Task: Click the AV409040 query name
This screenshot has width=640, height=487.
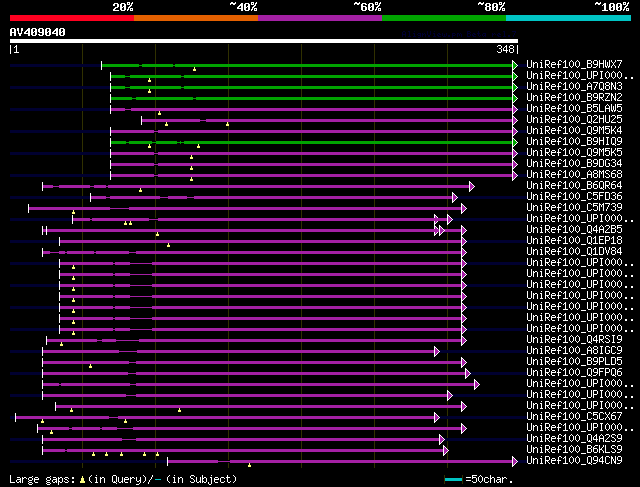Action: [x=38, y=32]
